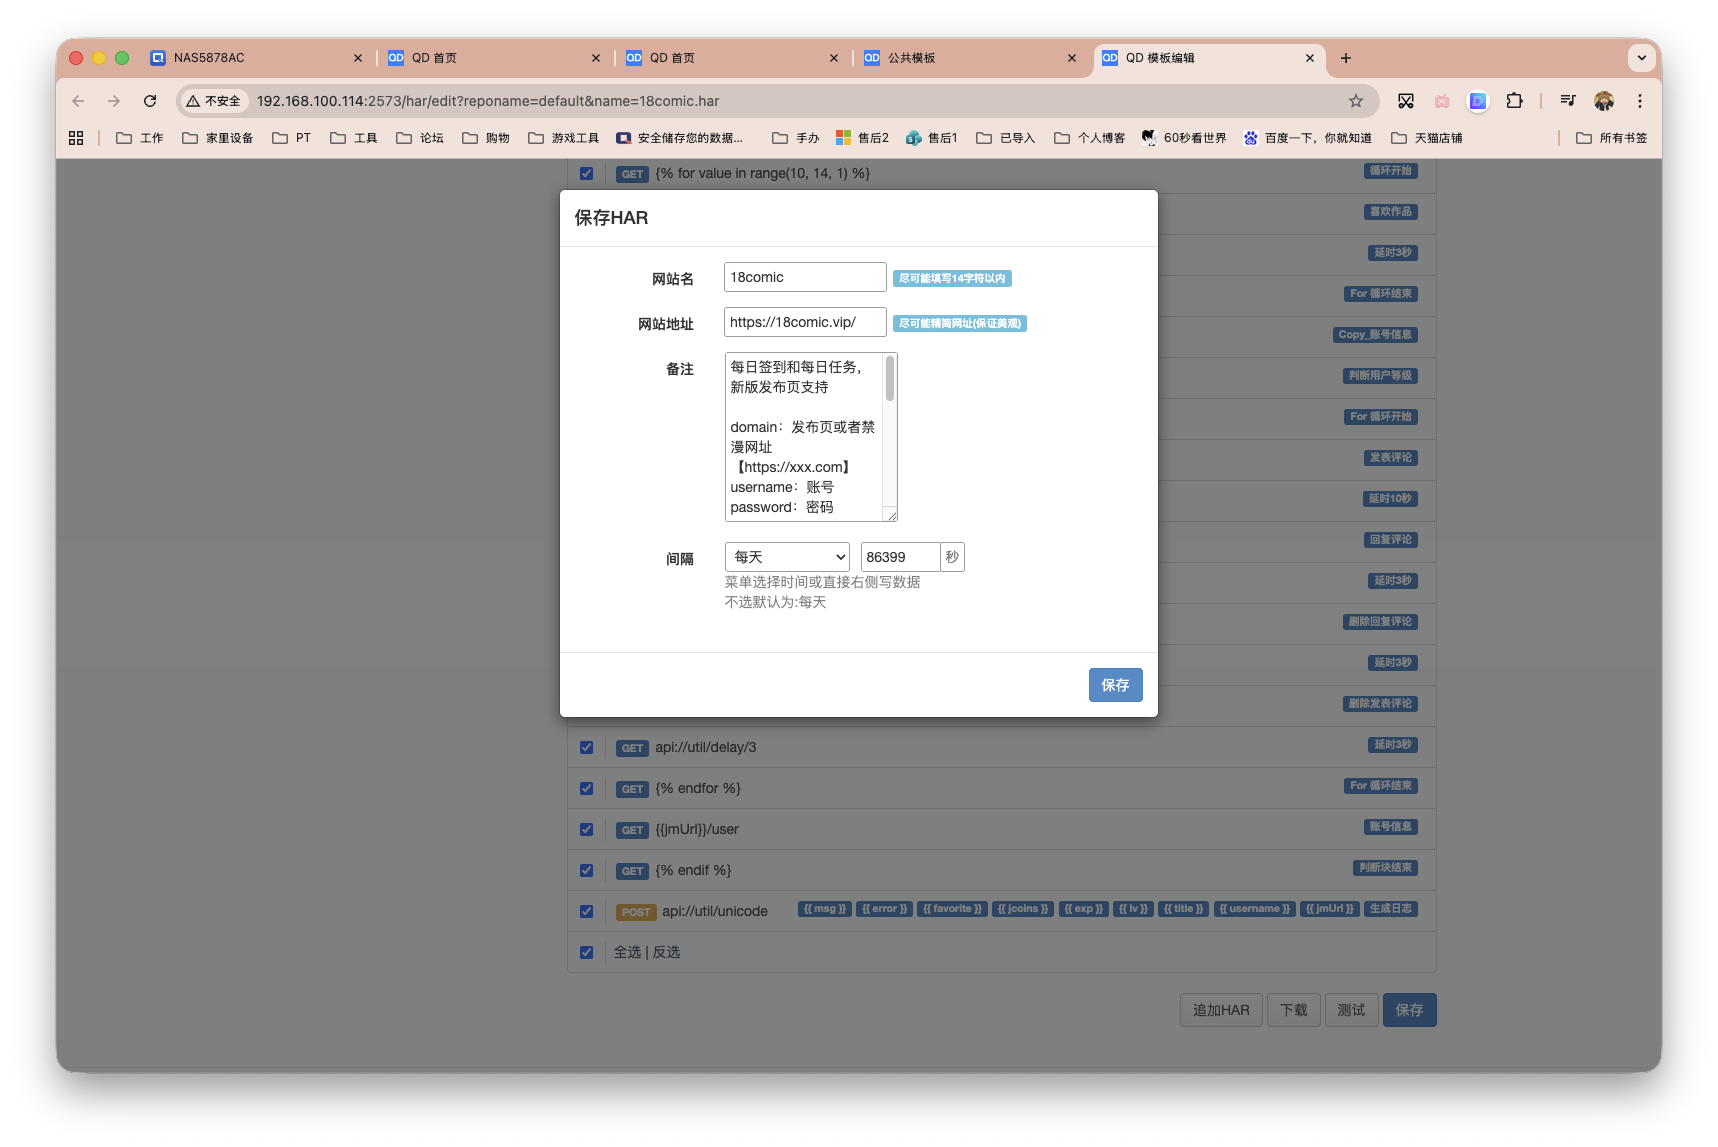Switch to the NAS5878AC tab

tap(208, 58)
